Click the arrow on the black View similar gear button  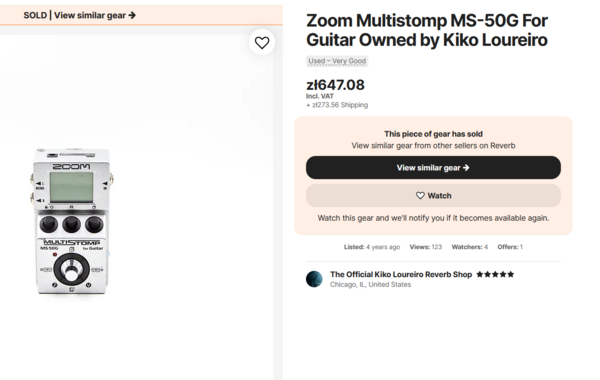tap(466, 168)
